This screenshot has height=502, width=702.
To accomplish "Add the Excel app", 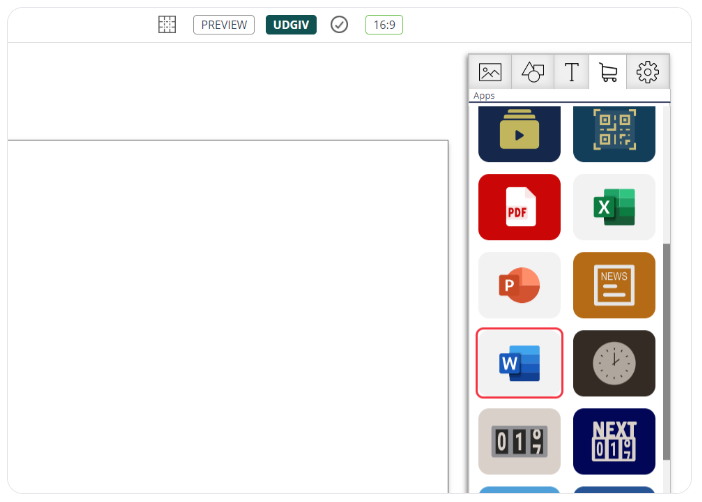I will (x=614, y=207).
